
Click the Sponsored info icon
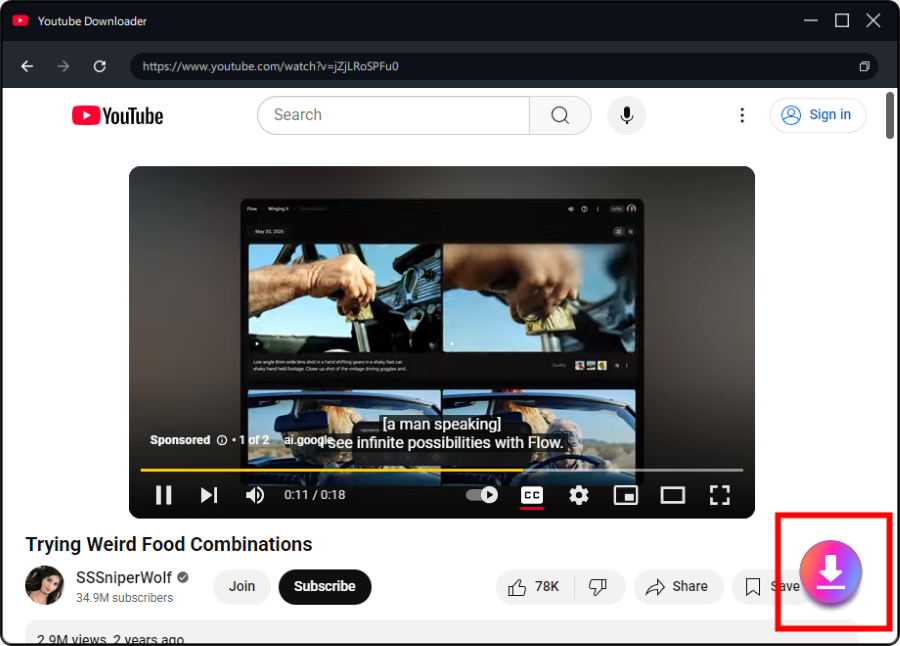coord(222,440)
